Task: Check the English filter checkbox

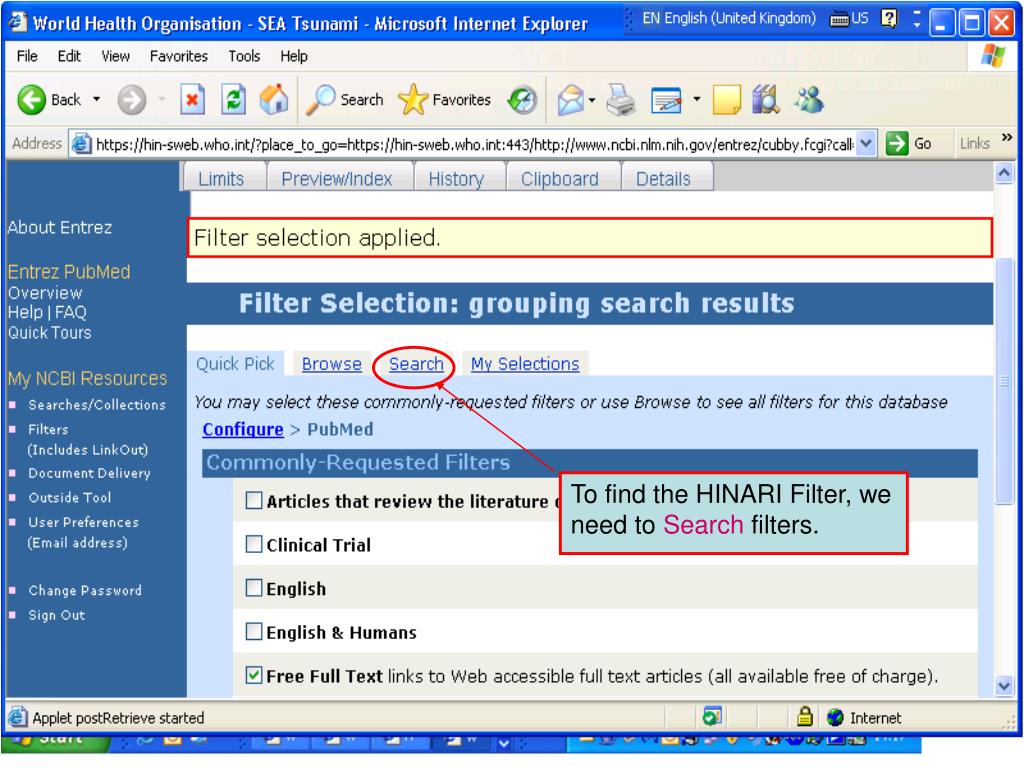Action: pos(253,588)
